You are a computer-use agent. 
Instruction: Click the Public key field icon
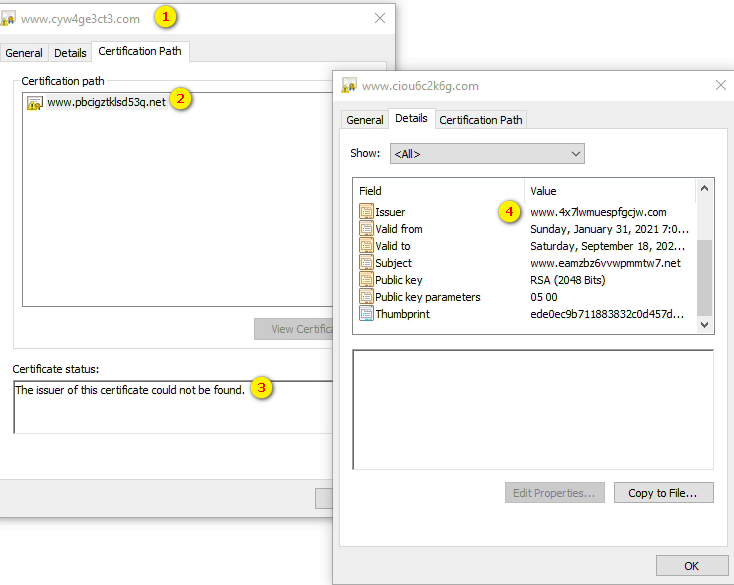click(366, 279)
